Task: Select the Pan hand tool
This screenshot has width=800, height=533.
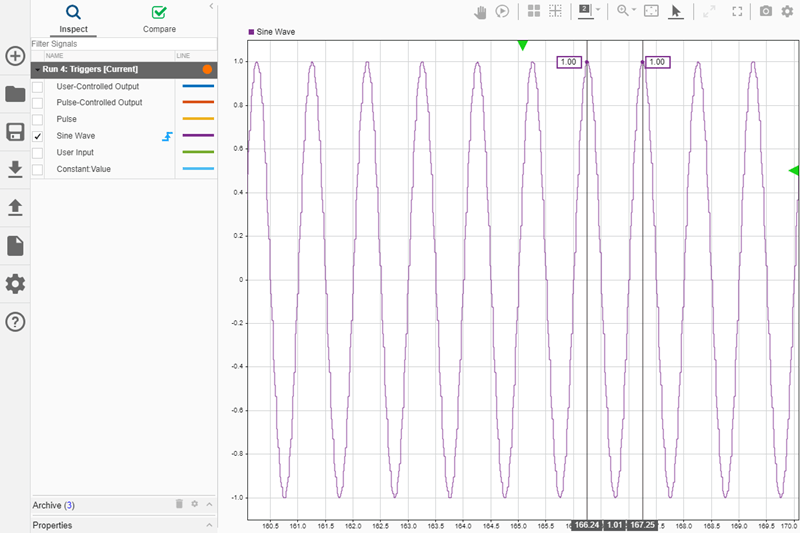Action: coord(480,12)
